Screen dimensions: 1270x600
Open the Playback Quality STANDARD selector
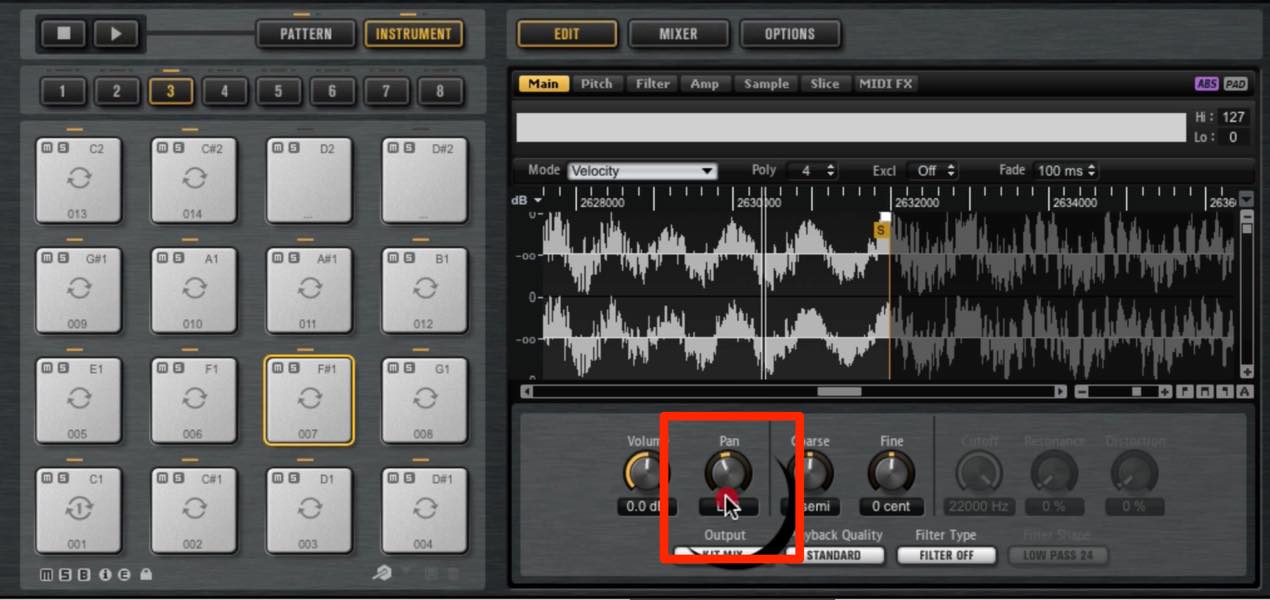pyautogui.click(x=834, y=555)
